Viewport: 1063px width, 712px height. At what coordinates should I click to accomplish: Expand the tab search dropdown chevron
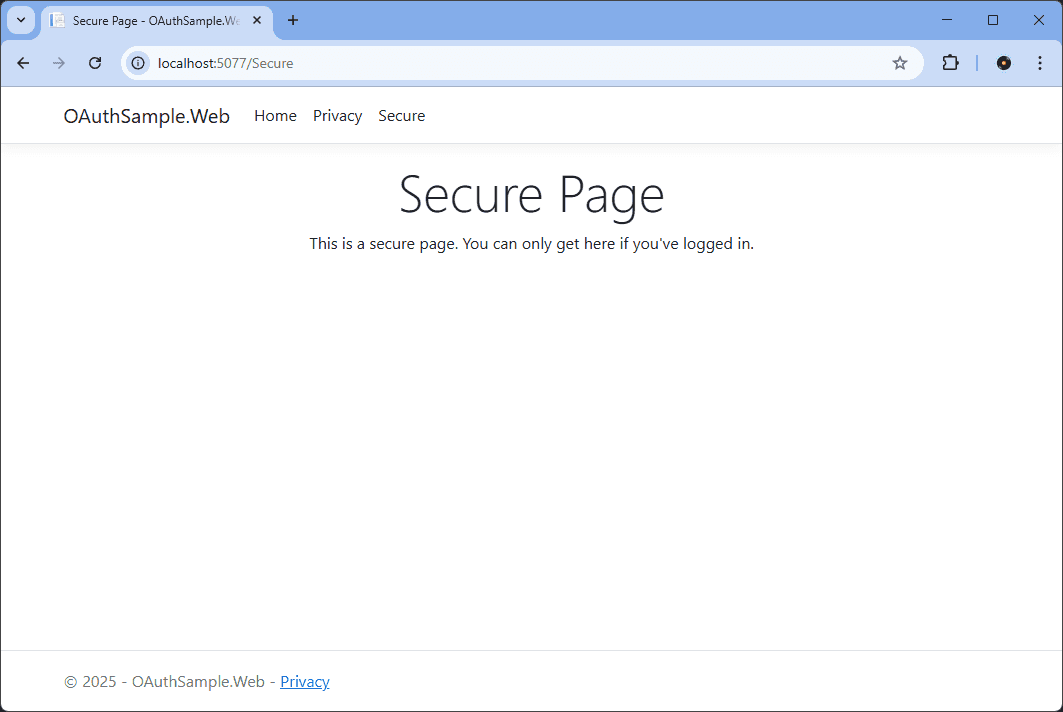click(x=20, y=20)
